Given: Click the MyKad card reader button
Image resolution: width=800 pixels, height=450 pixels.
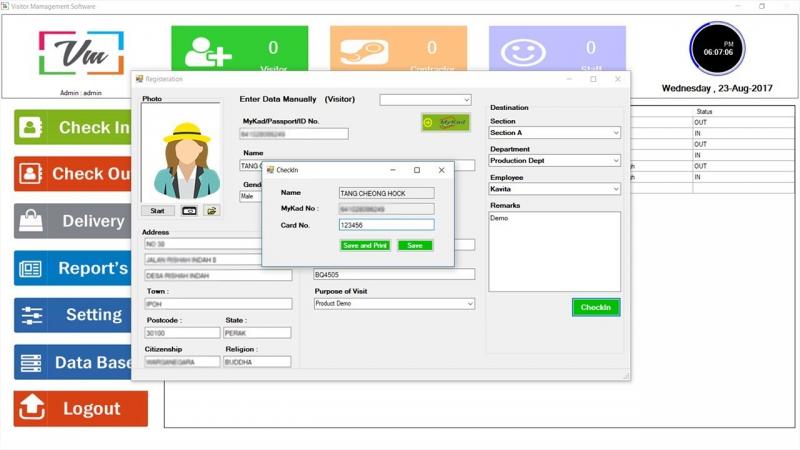Looking at the screenshot, I should (446, 122).
